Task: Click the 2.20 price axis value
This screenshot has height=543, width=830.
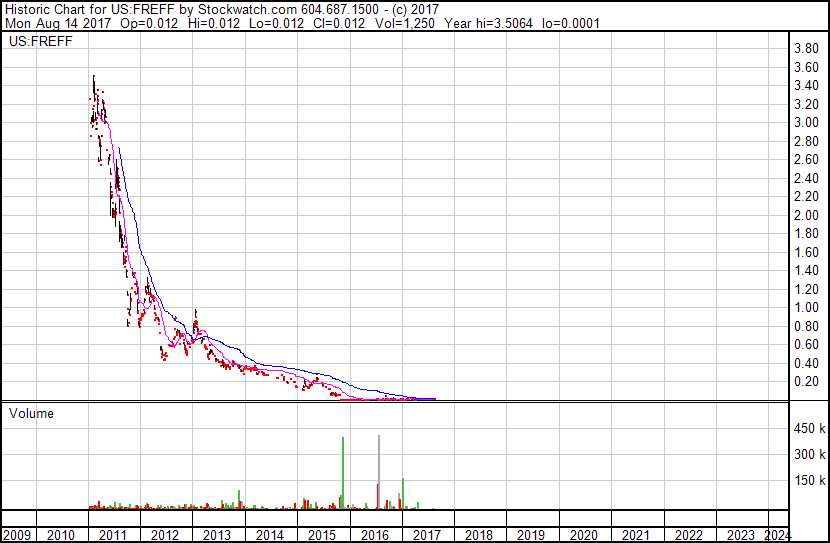Action: [806, 196]
